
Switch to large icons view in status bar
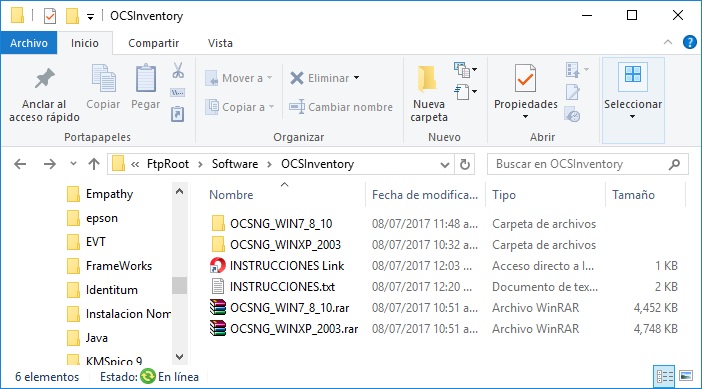point(686,376)
